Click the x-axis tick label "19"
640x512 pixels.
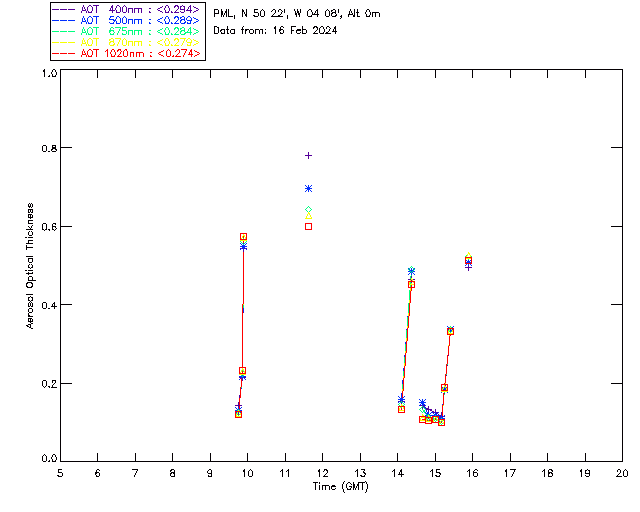click(x=585, y=473)
